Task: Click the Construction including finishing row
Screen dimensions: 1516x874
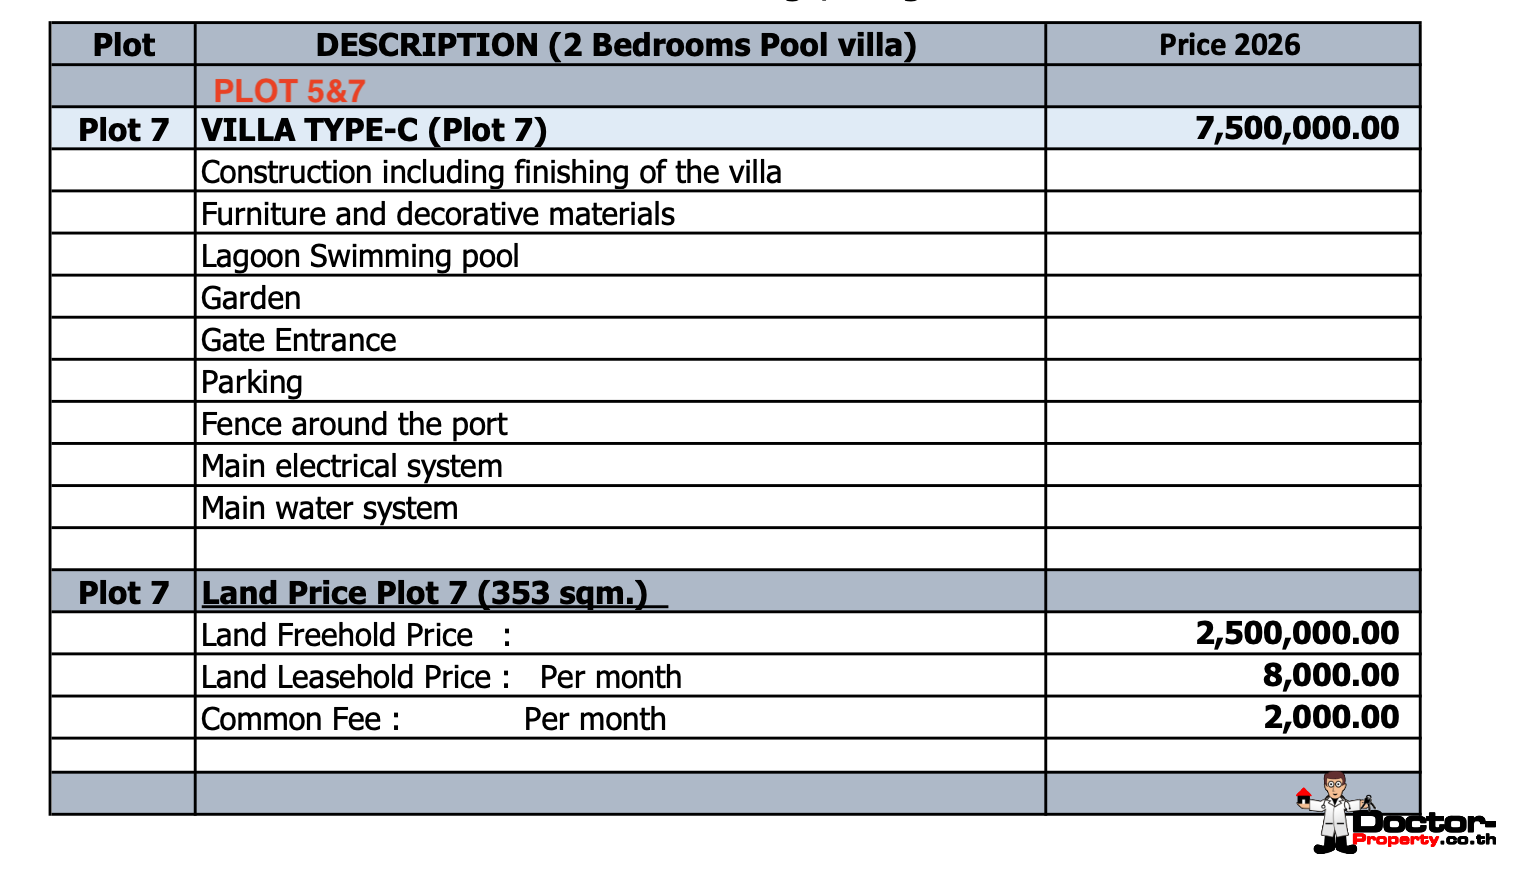Action: pyautogui.click(x=491, y=172)
